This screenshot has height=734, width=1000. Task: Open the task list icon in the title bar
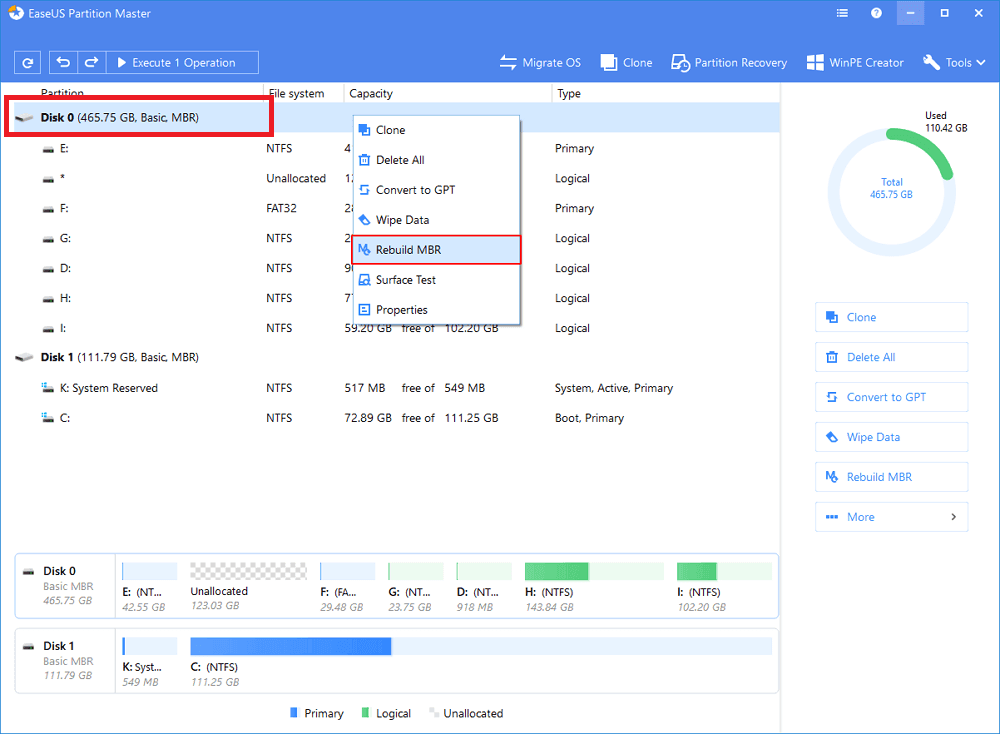click(x=843, y=14)
